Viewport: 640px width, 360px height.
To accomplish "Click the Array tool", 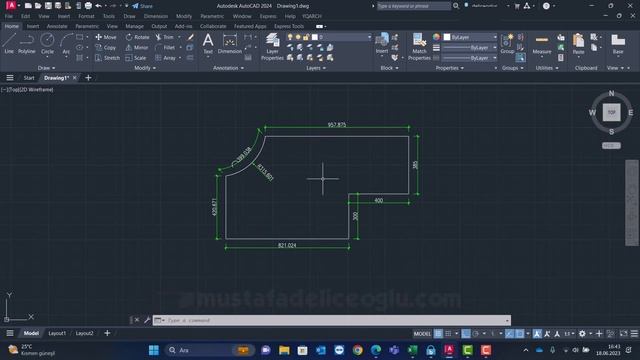I will pyautogui.click(x=165, y=58).
